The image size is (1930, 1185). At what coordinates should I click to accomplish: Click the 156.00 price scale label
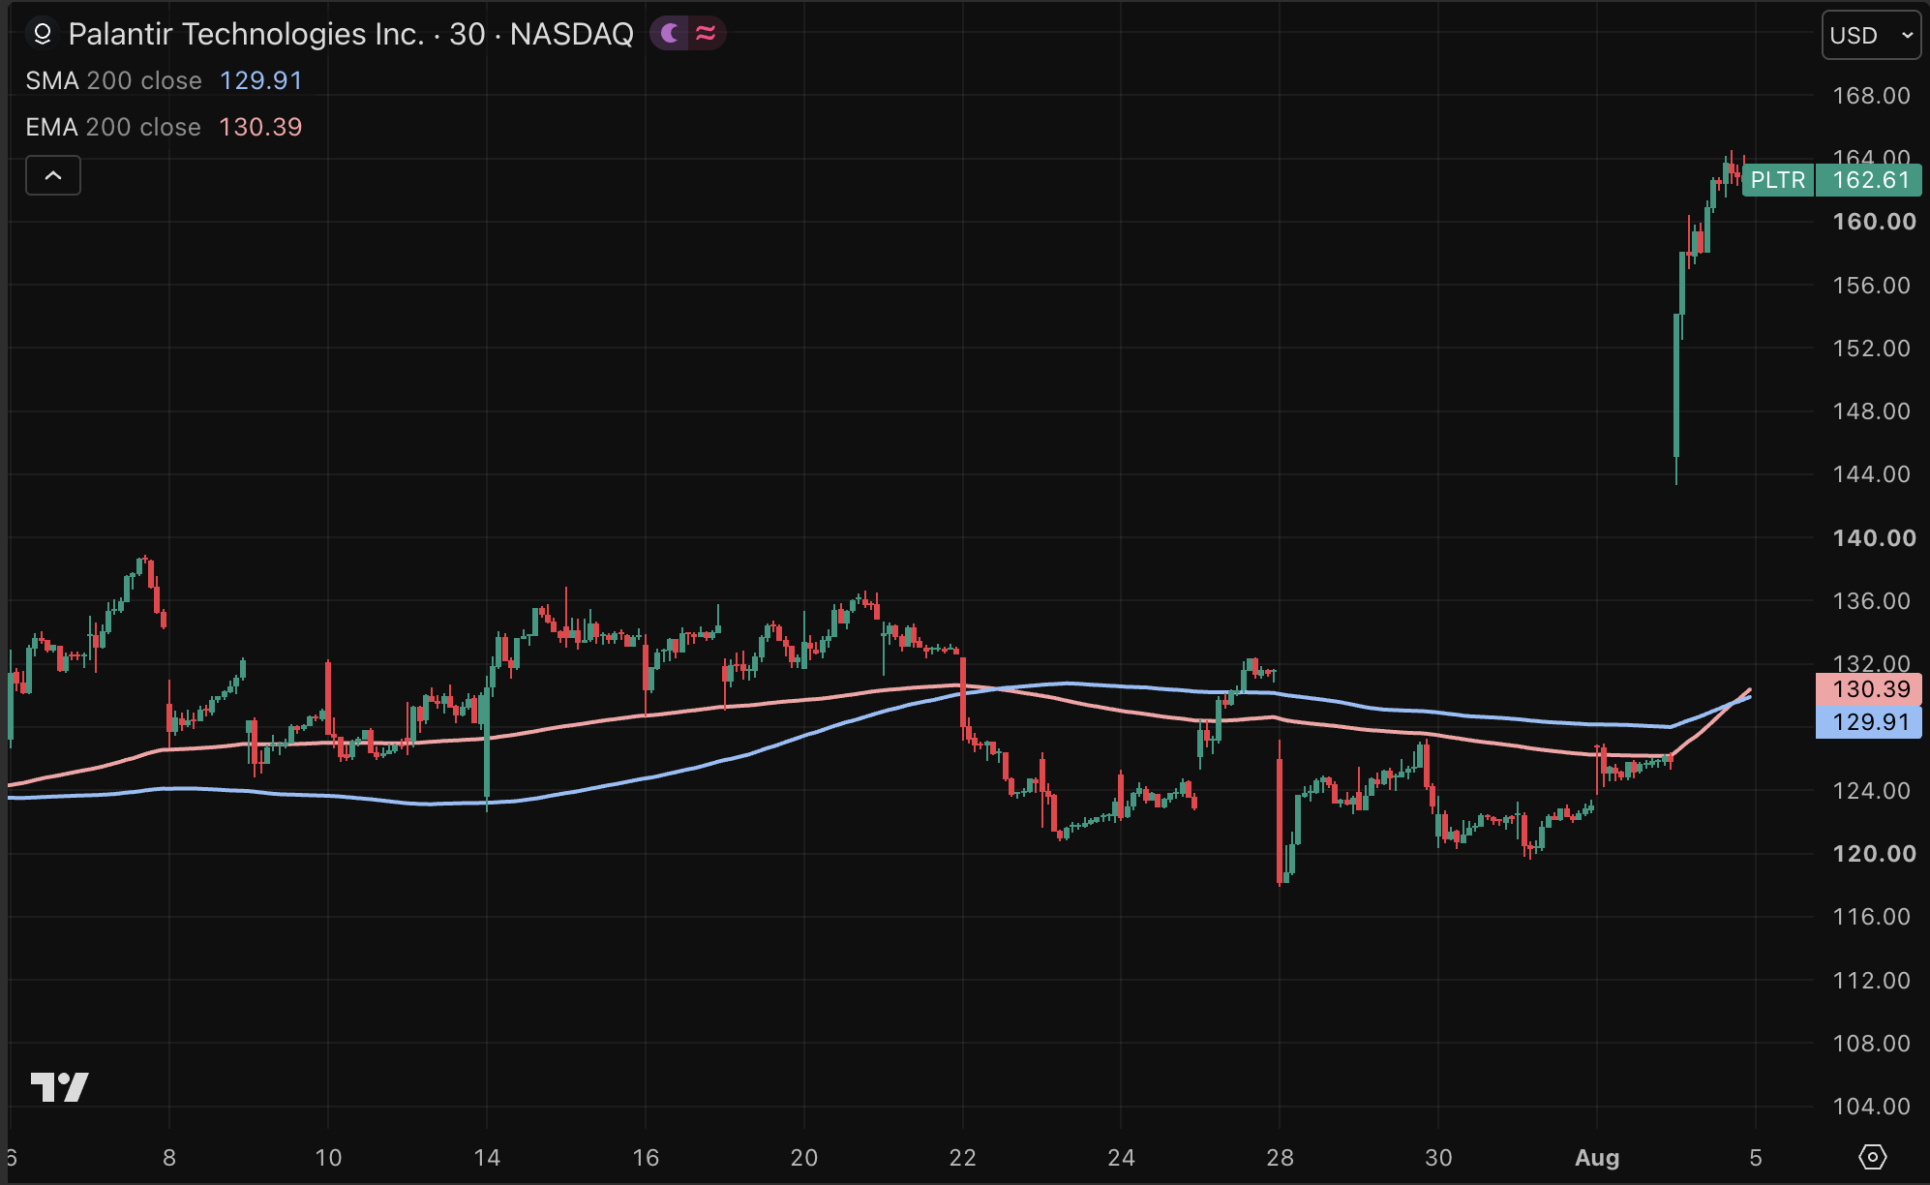tap(1871, 286)
